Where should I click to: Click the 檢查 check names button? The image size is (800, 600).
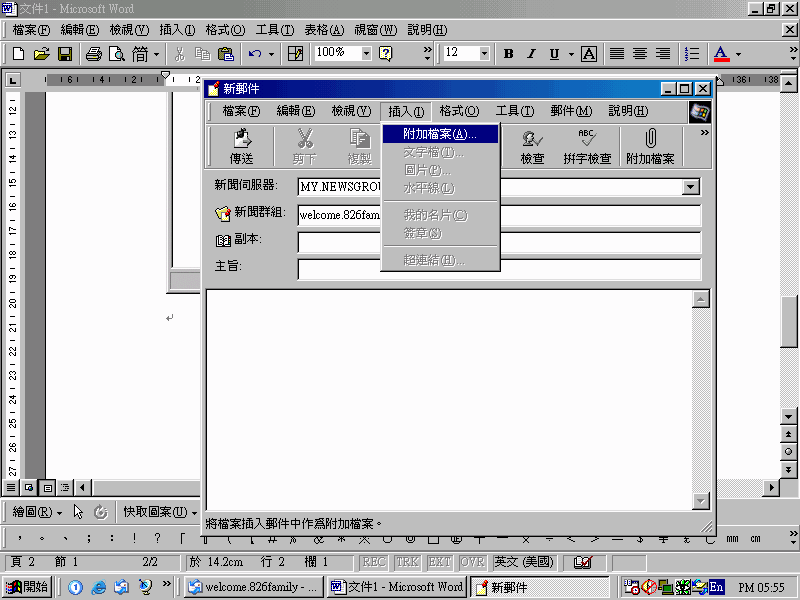[532, 147]
